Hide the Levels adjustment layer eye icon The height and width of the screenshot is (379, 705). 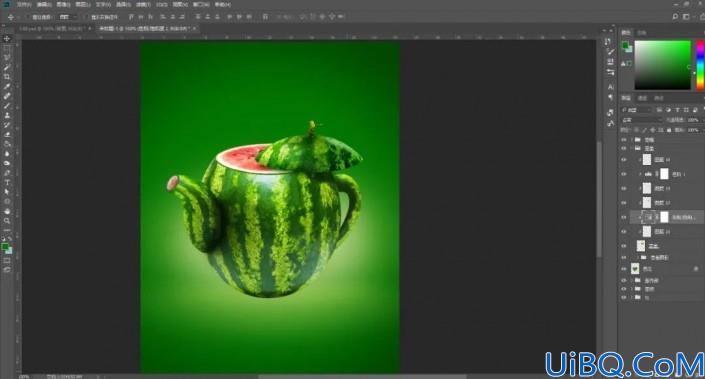pyautogui.click(x=624, y=174)
